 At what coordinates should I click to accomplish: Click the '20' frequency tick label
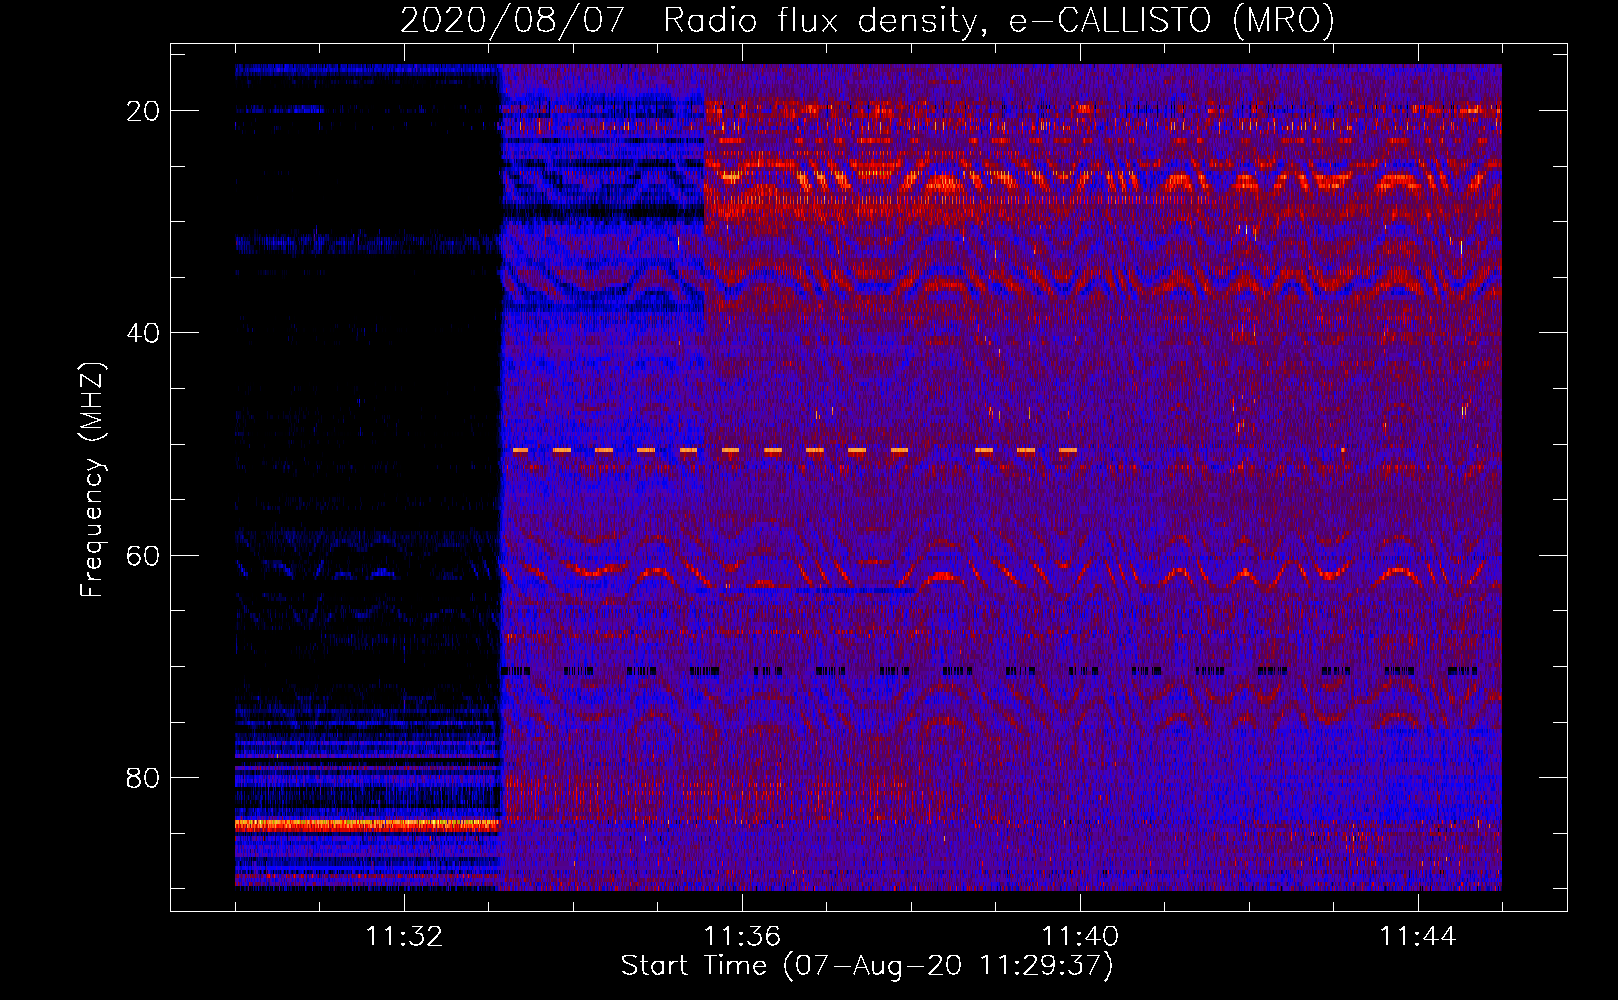[144, 111]
